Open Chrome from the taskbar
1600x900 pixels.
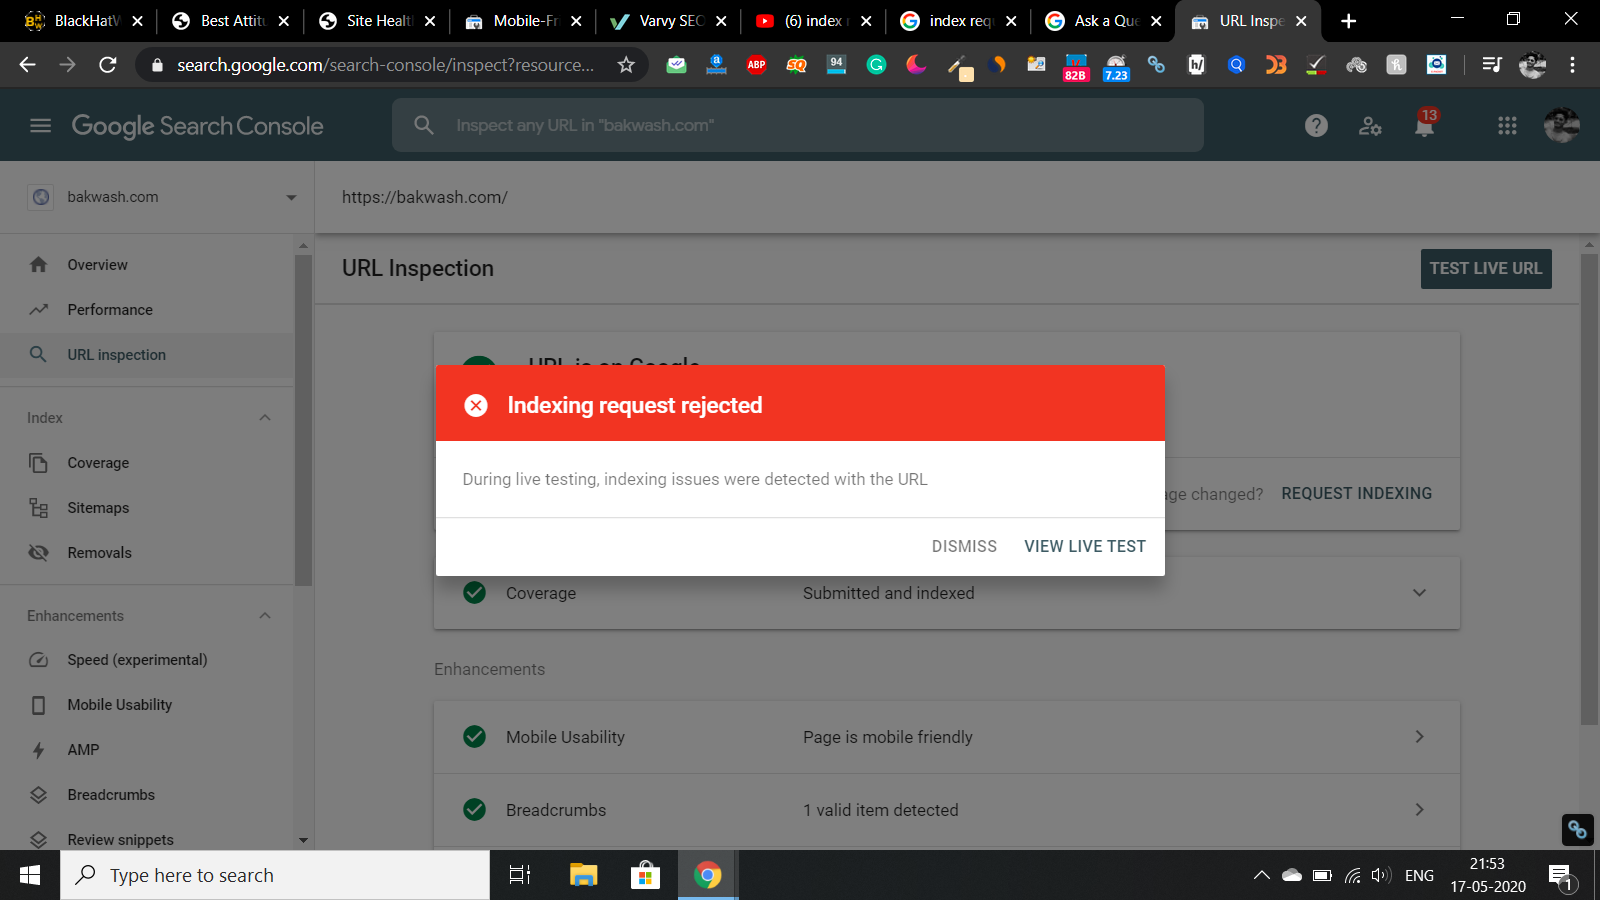click(708, 876)
